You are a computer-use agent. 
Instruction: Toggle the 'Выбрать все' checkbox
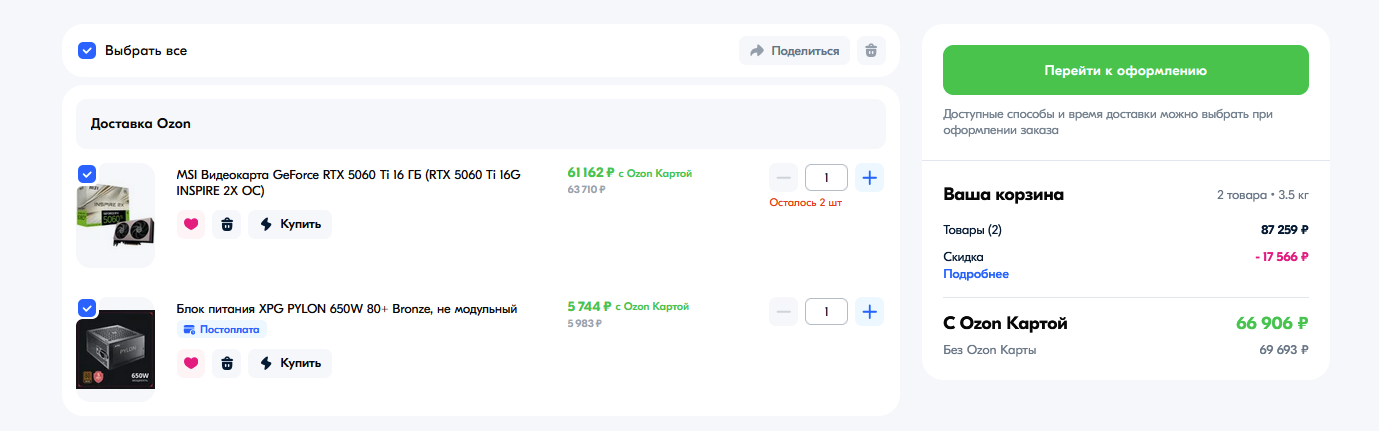tap(87, 50)
